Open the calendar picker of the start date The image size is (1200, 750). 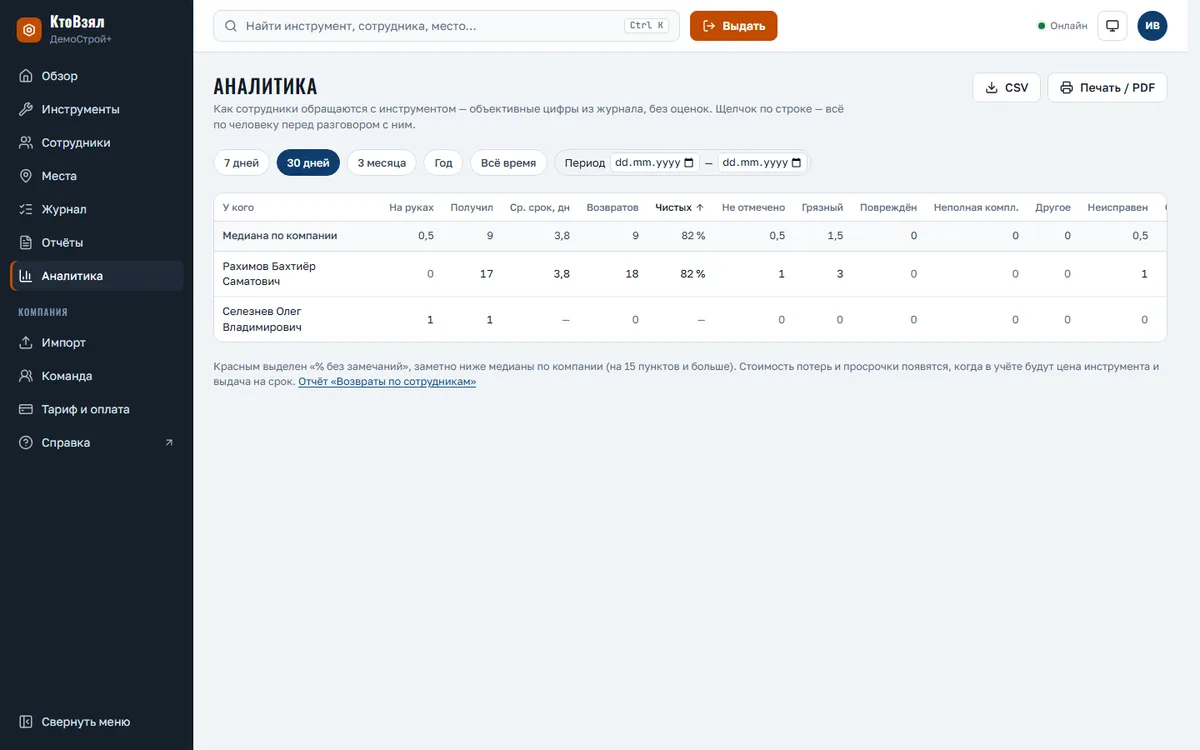pyautogui.click(x=688, y=163)
